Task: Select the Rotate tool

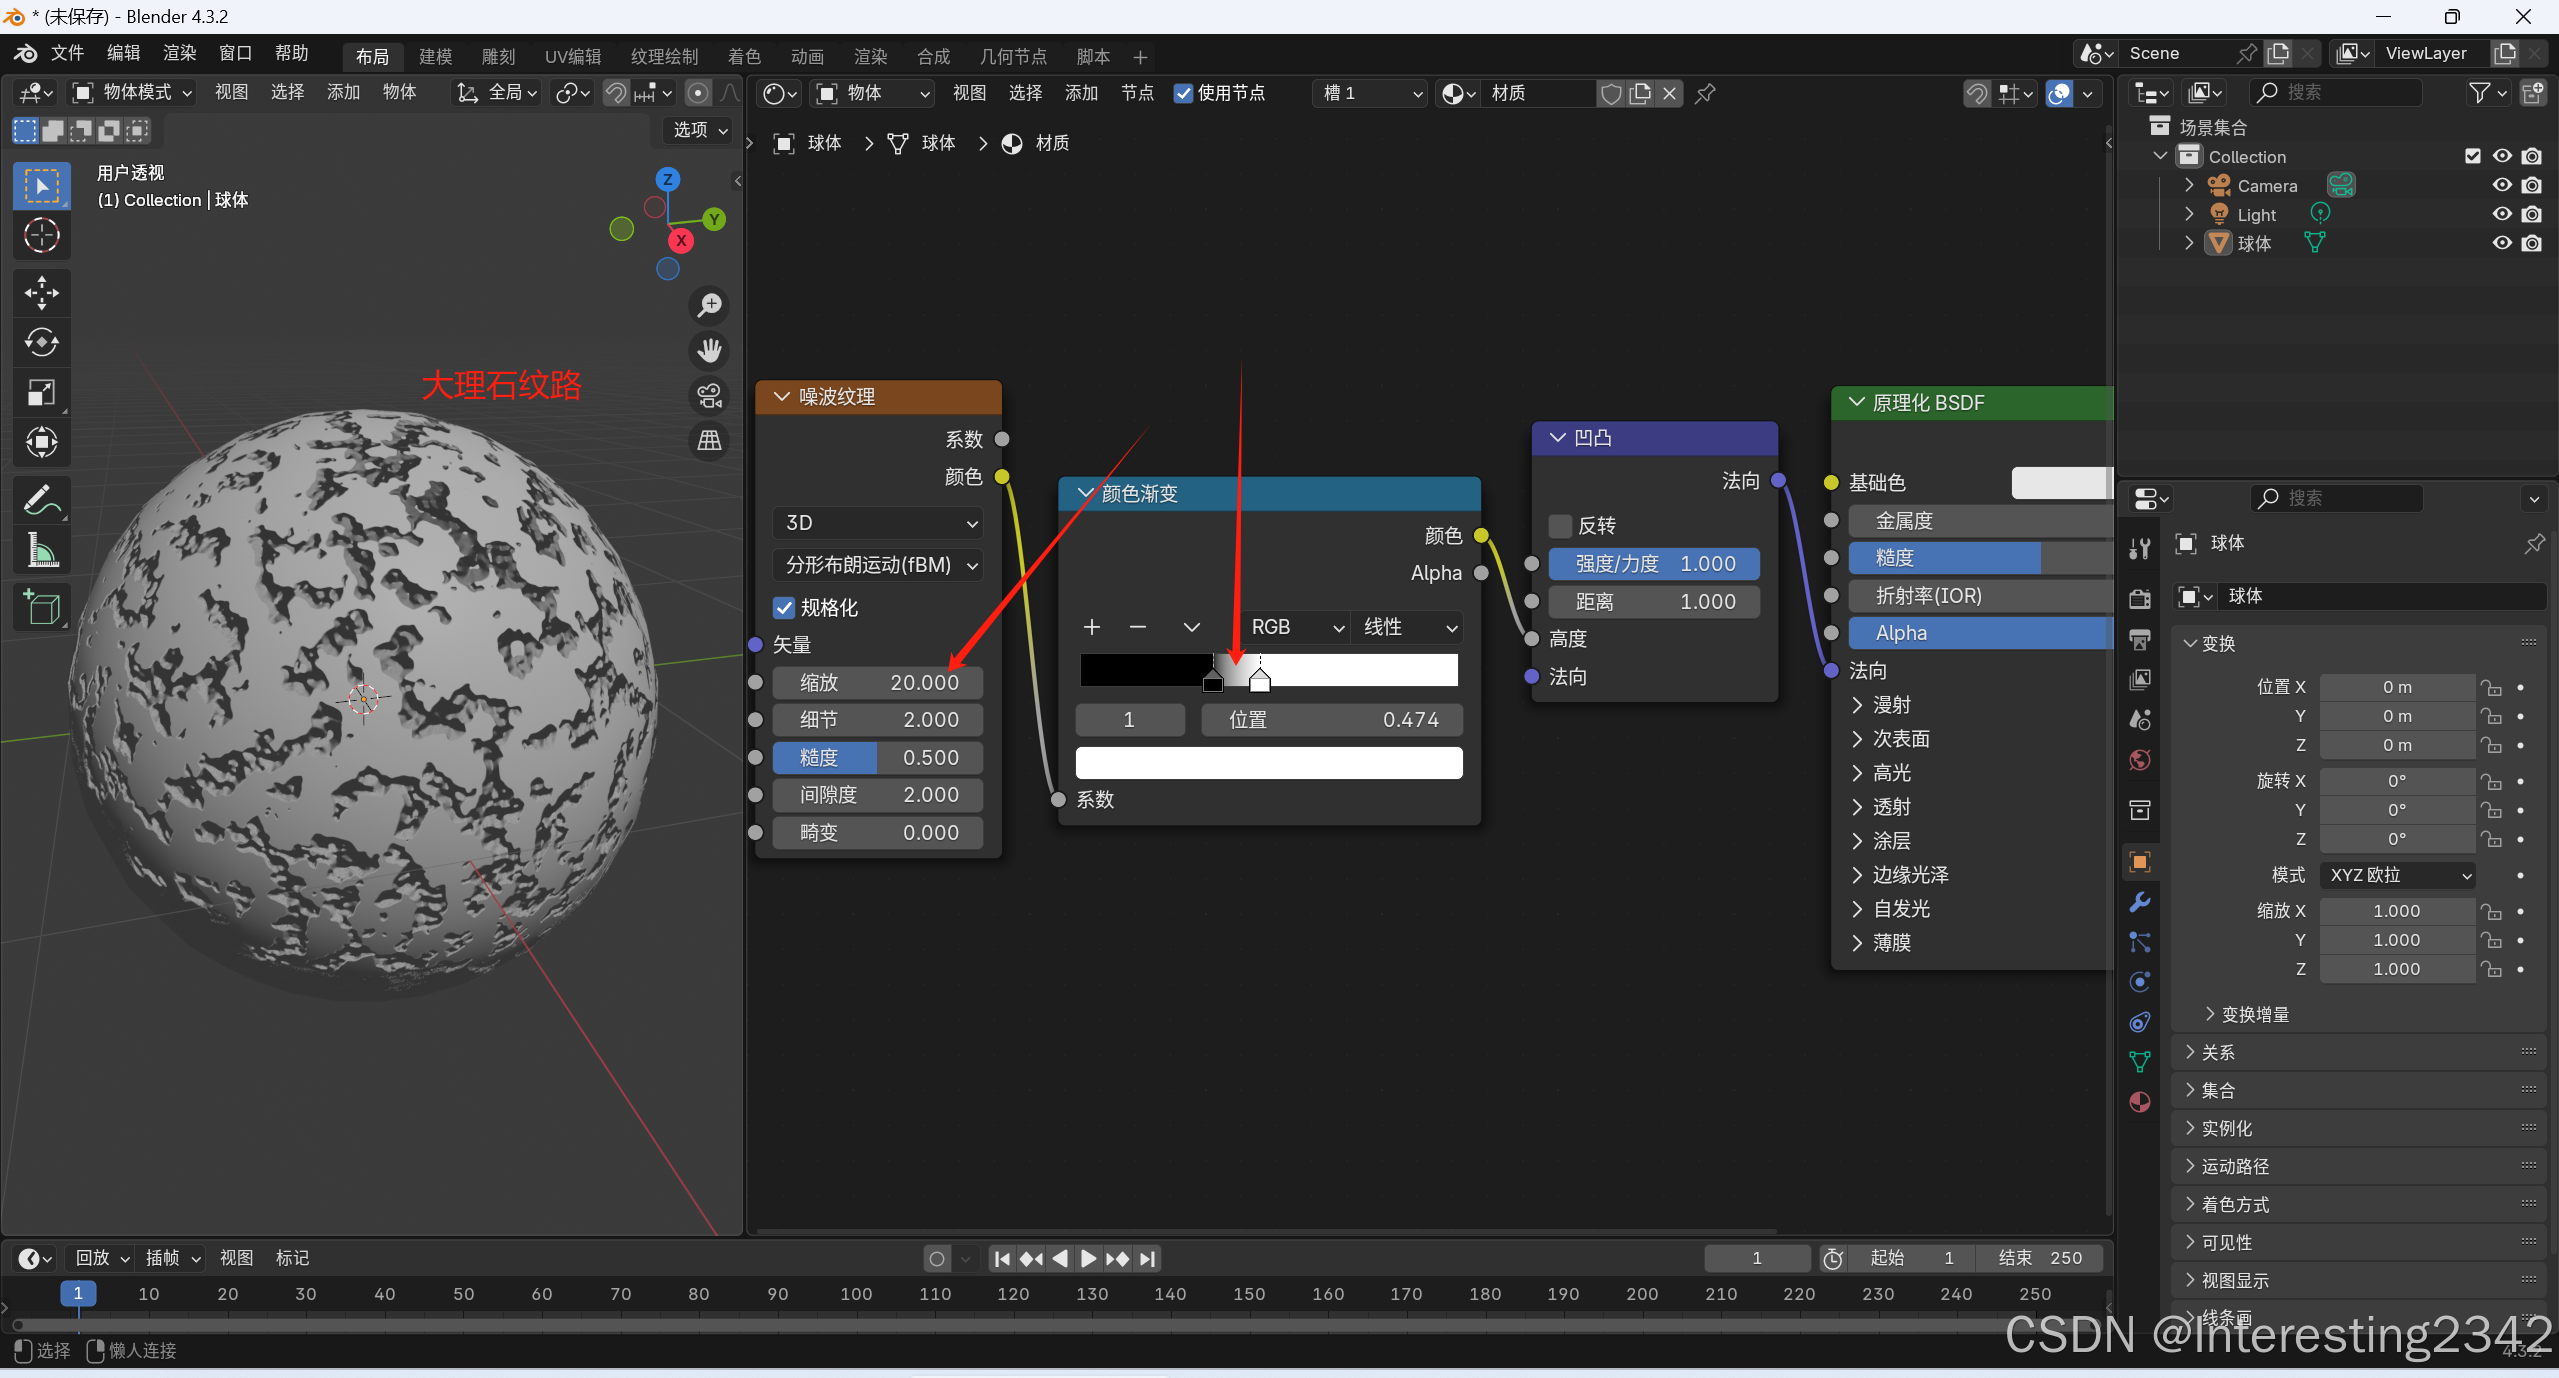Action: 41,343
